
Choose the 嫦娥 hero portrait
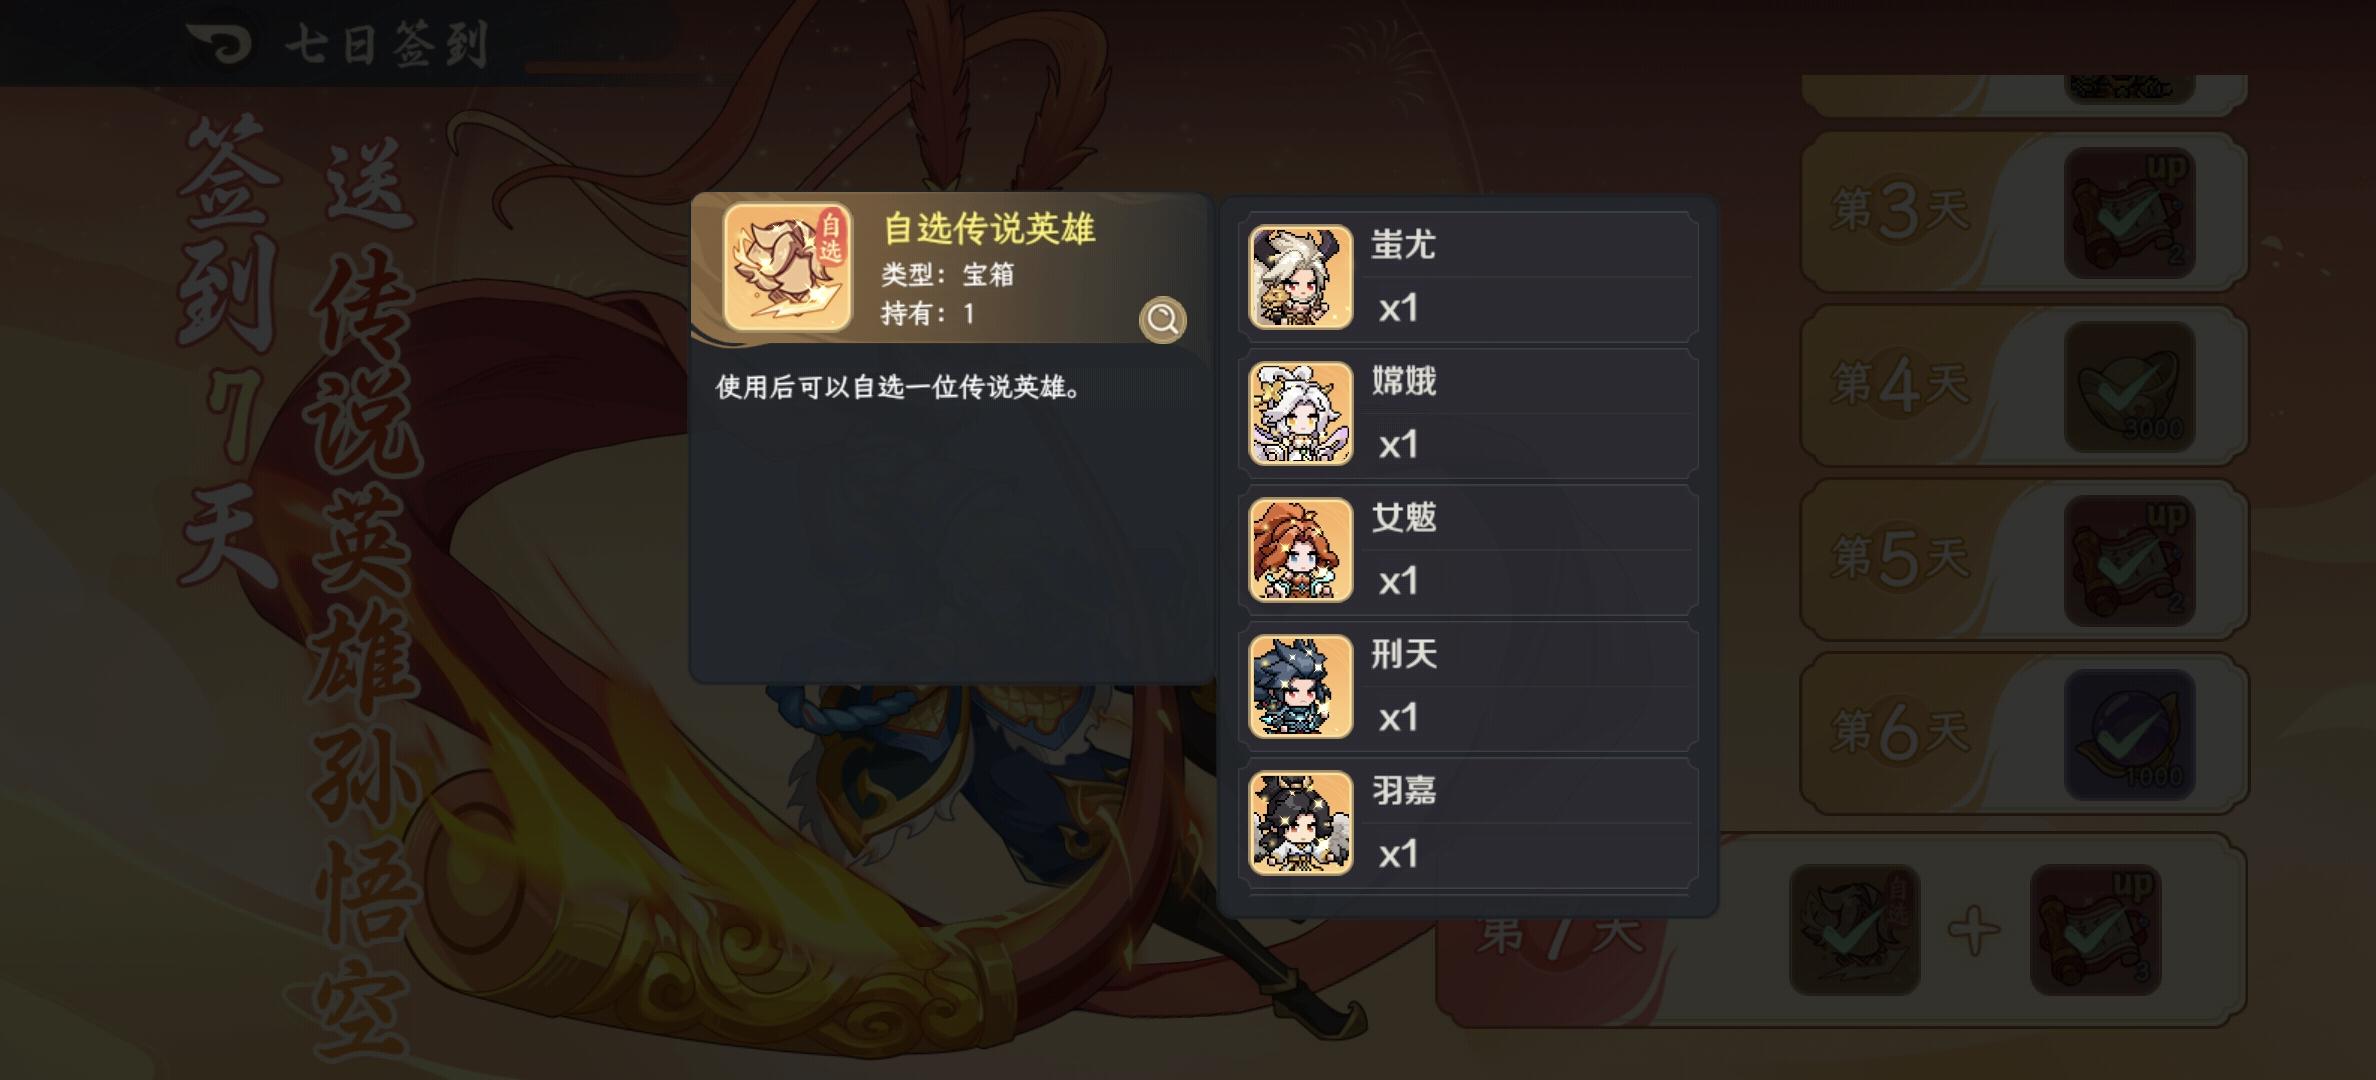[1301, 413]
